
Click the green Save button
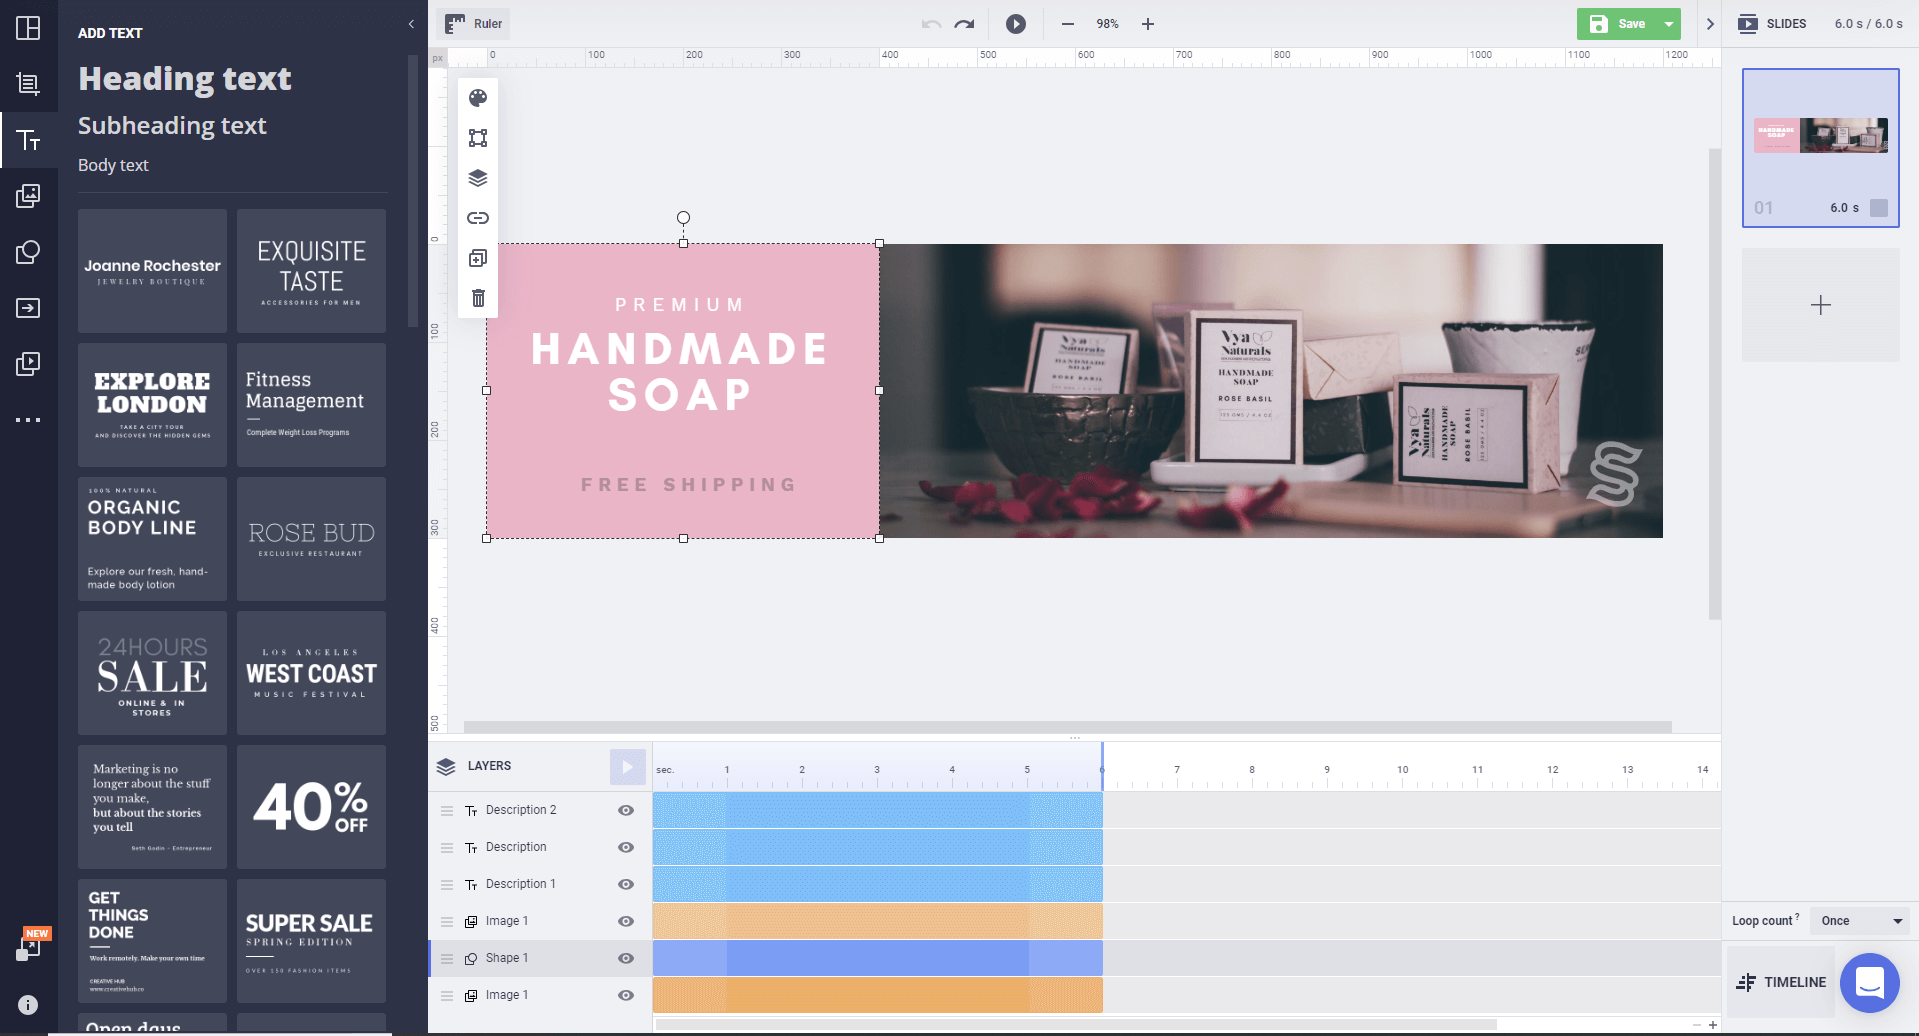pyautogui.click(x=1622, y=23)
